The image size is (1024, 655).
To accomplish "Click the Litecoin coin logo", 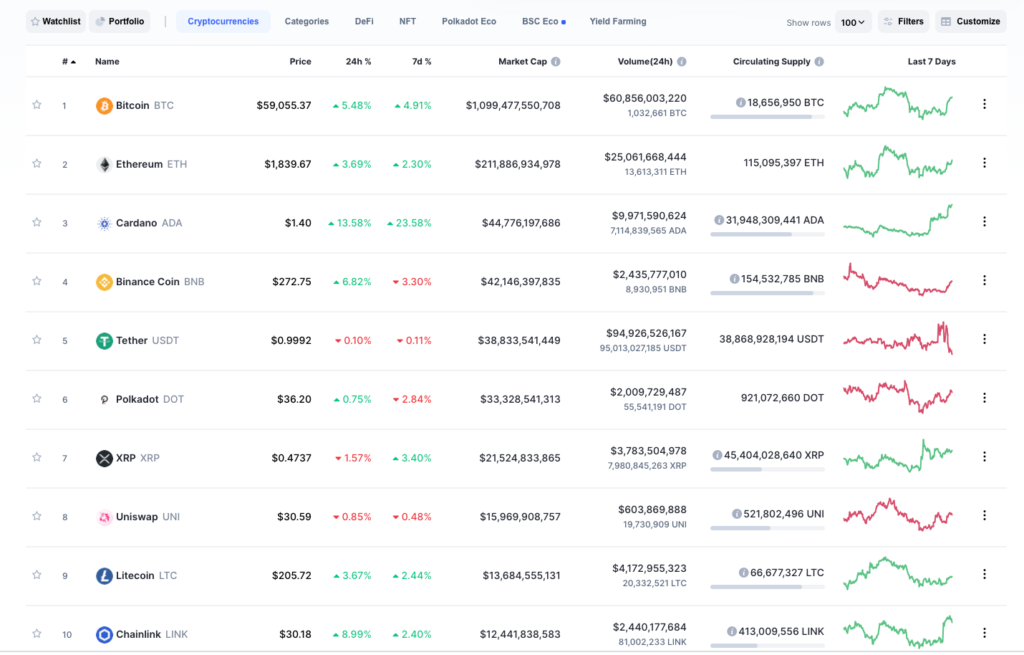I will (104, 575).
